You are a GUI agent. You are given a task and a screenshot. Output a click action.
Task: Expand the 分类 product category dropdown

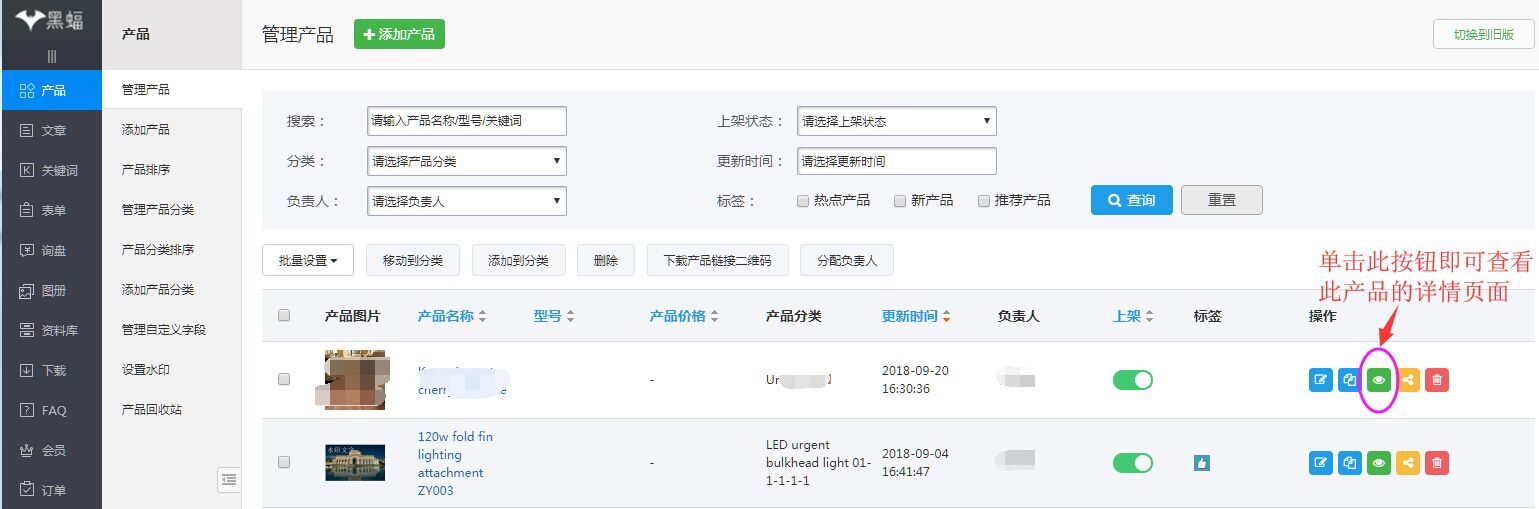click(466, 161)
